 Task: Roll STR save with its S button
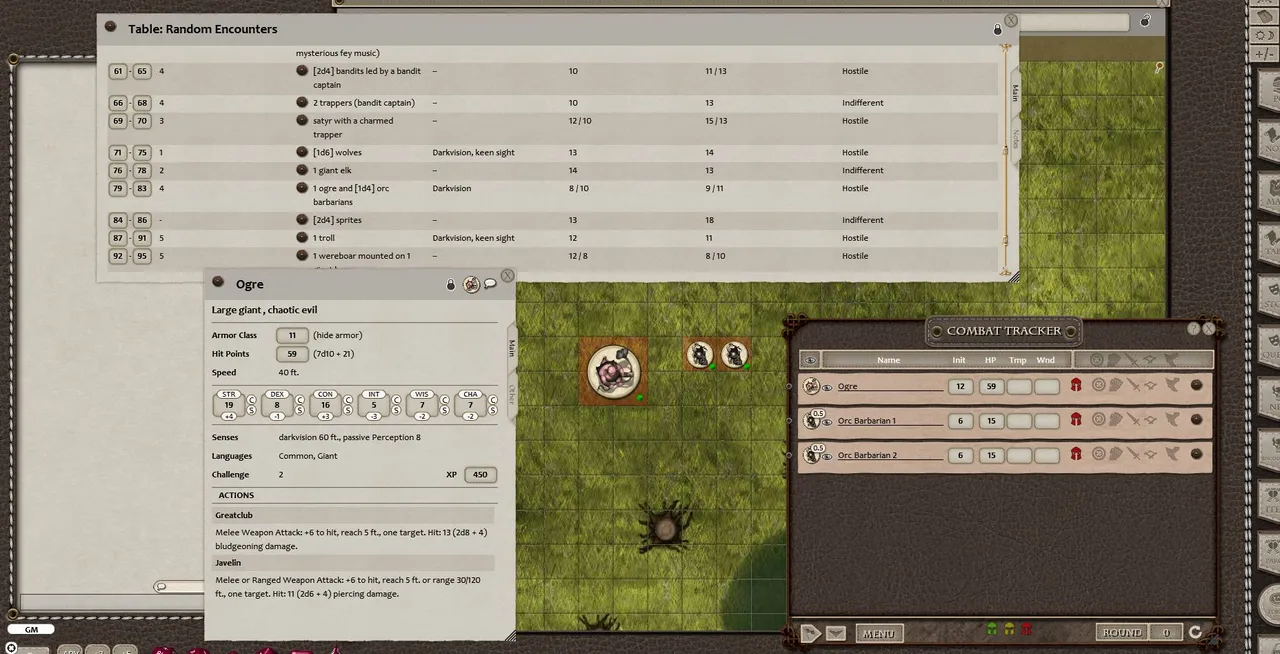point(252,411)
